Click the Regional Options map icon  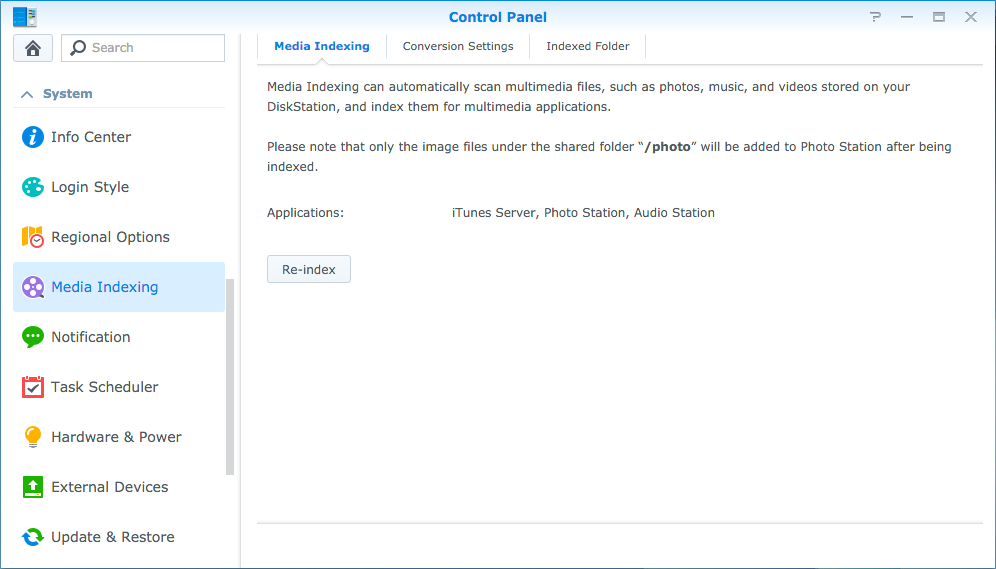tap(33, 237)
